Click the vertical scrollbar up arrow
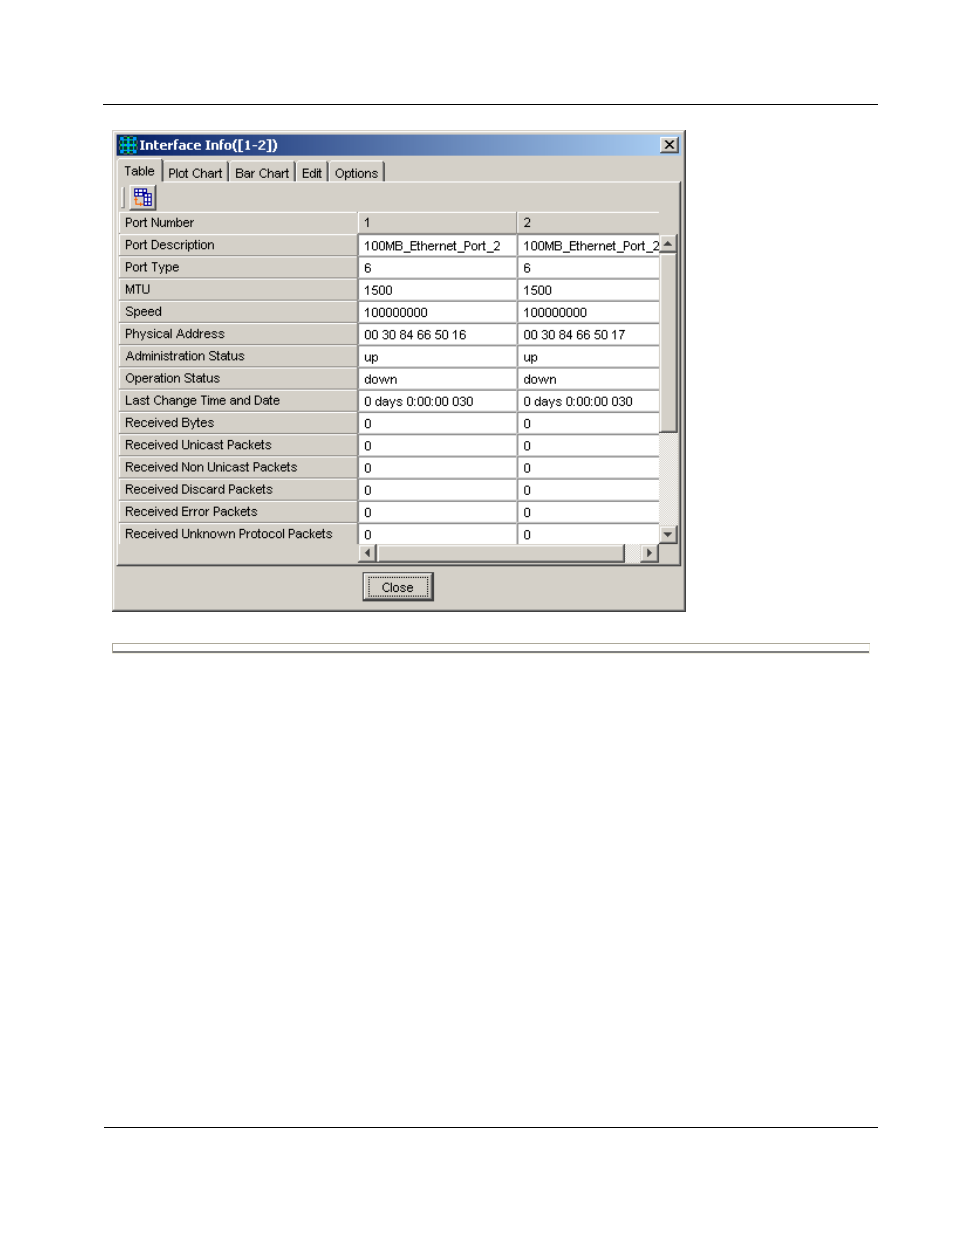 (x=668, y=244)
